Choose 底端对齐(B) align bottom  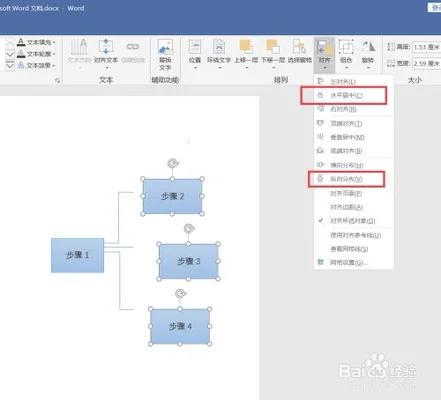click(354, 151)
